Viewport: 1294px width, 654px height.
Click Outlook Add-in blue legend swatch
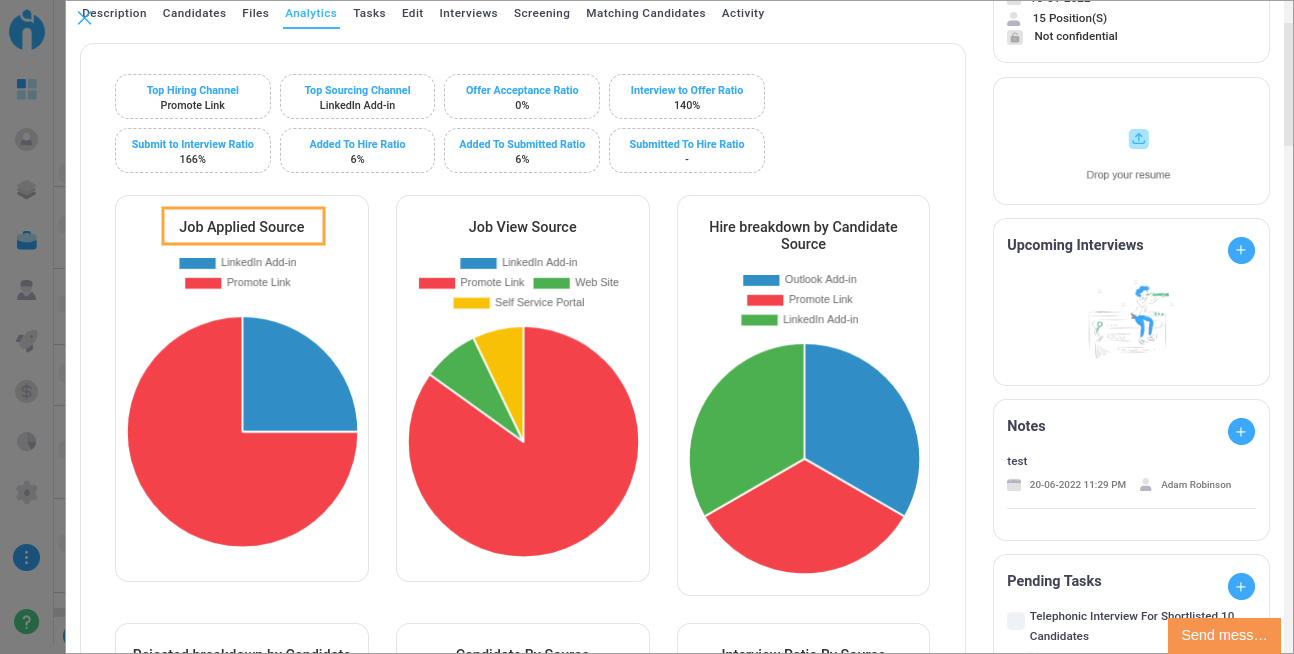click(761, 280)
